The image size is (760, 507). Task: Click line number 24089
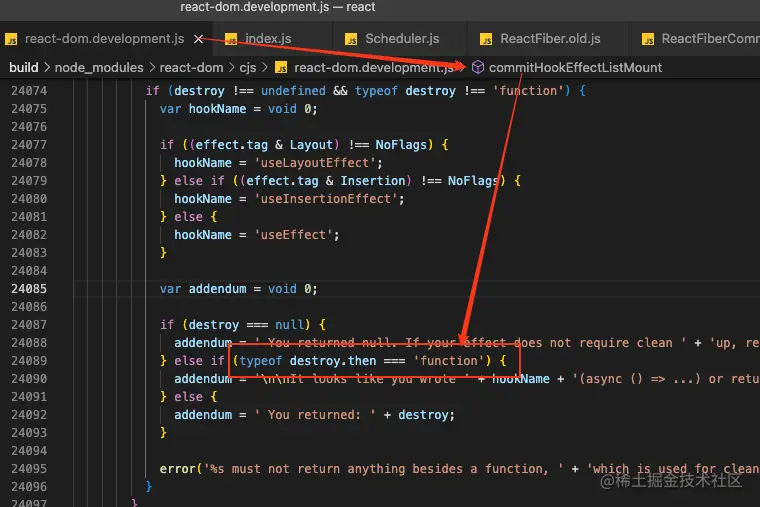(29, 361)
